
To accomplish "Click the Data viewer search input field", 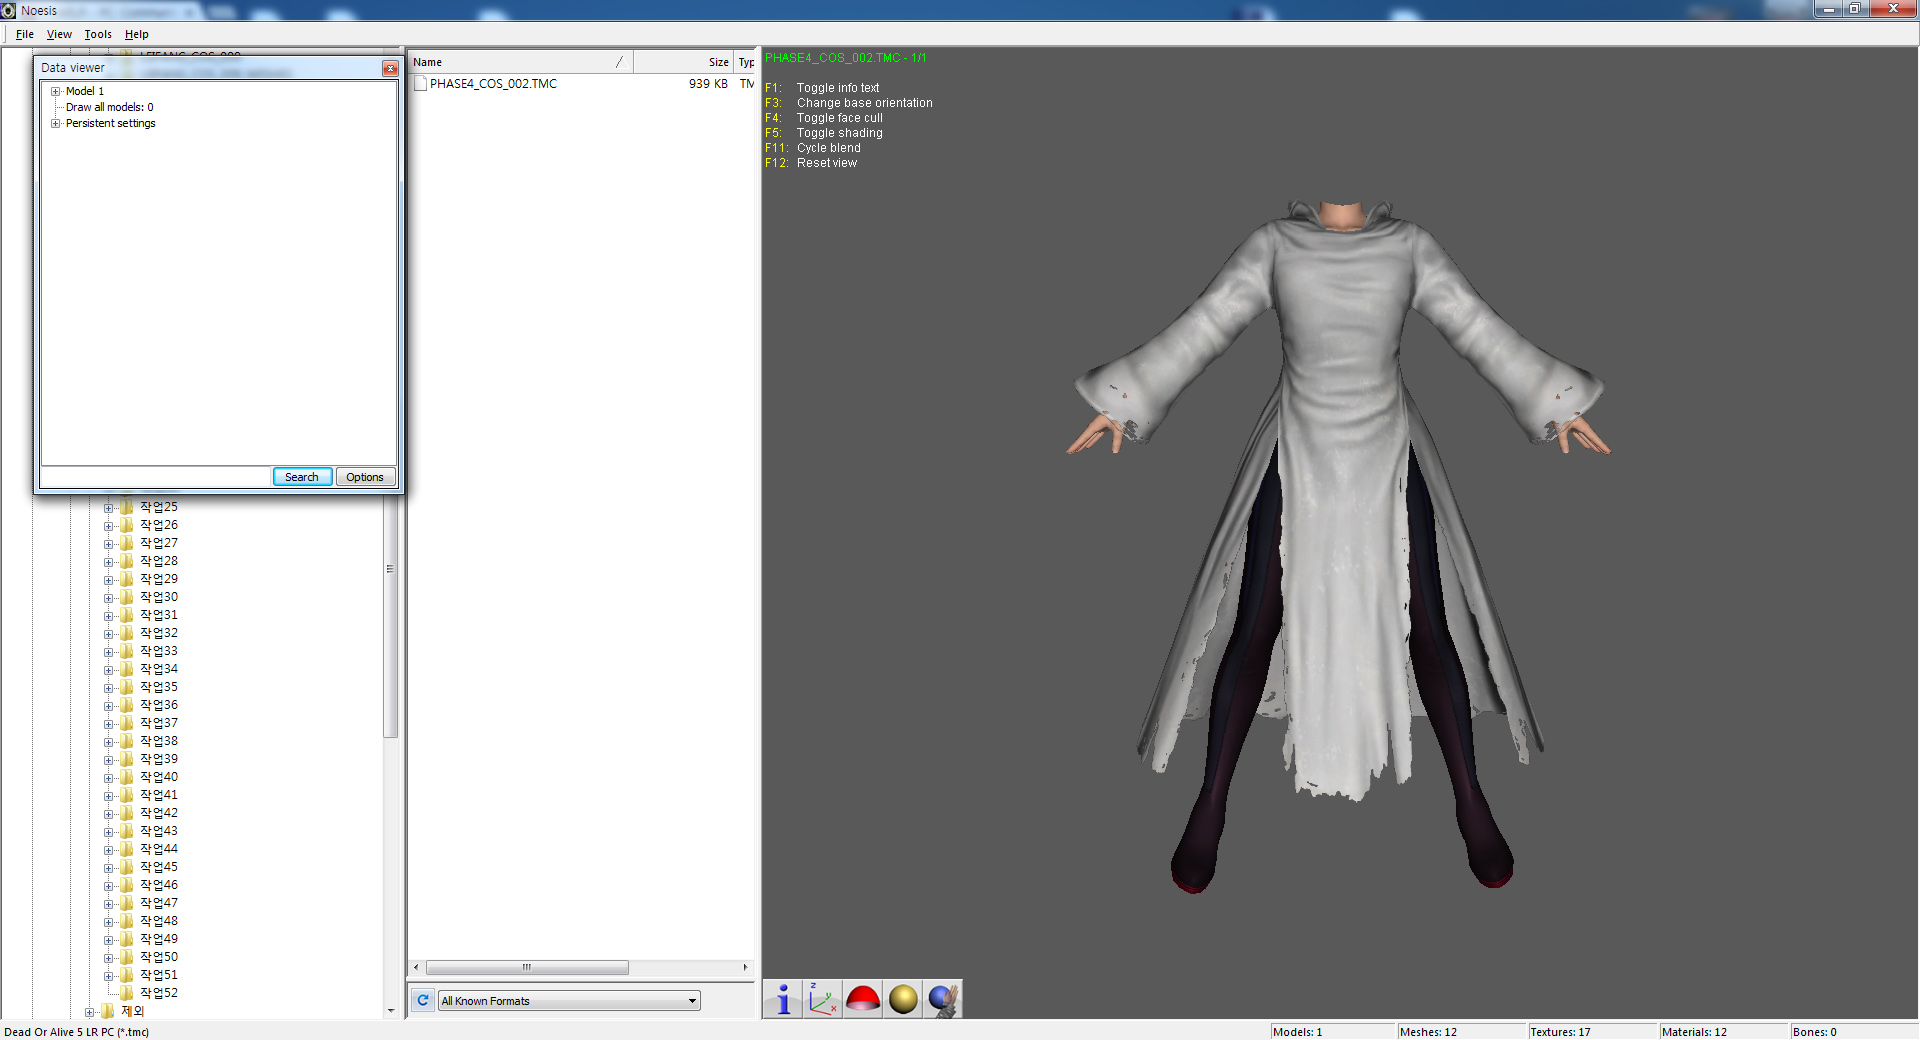I will coord(156,477).
